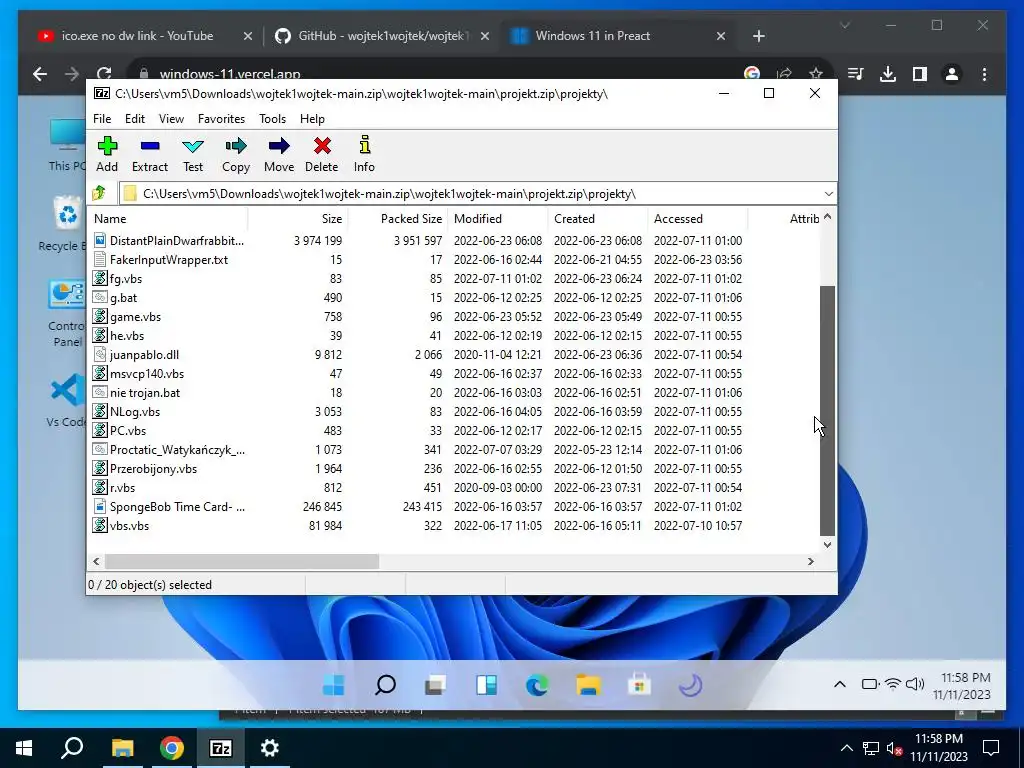Click the horizontal scrollbar left arrow
Viewport: 1024px width, 768px height.
(97, 561)
